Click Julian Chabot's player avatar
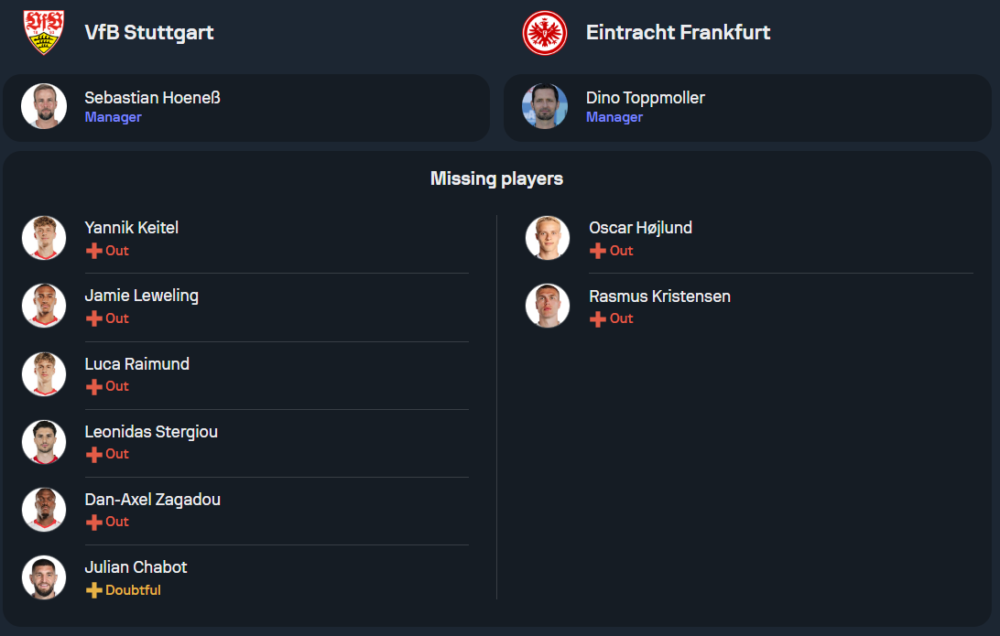The image size is (1000, 636). click(44, 577)
